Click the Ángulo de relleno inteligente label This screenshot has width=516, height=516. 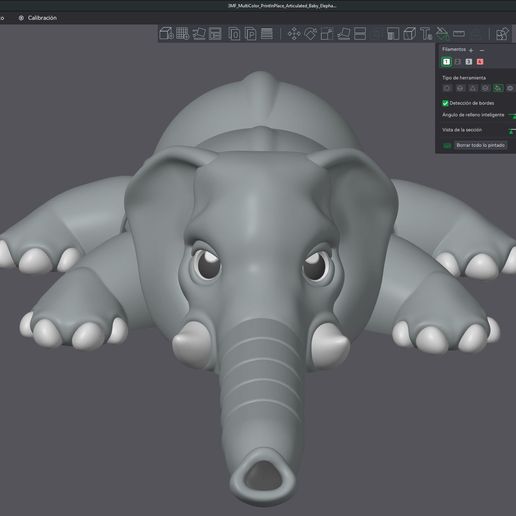(473, 115)
